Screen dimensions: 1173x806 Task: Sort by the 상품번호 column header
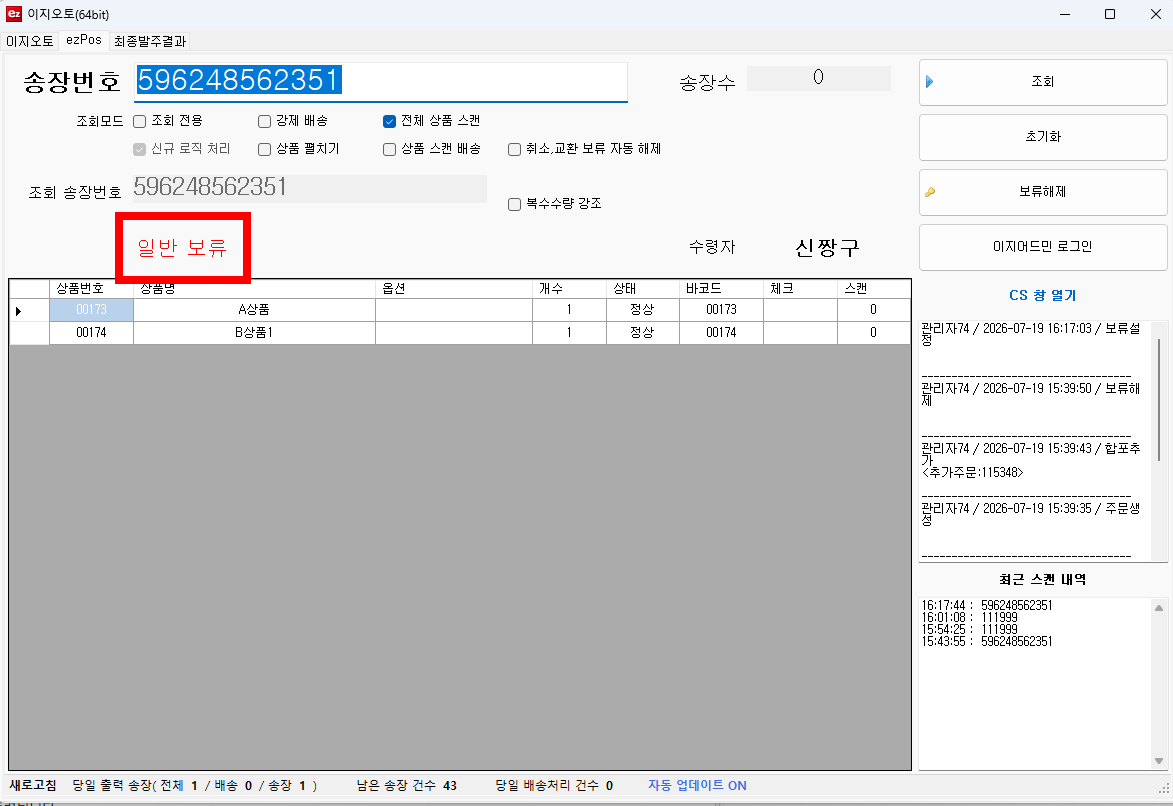coord(91,289)
